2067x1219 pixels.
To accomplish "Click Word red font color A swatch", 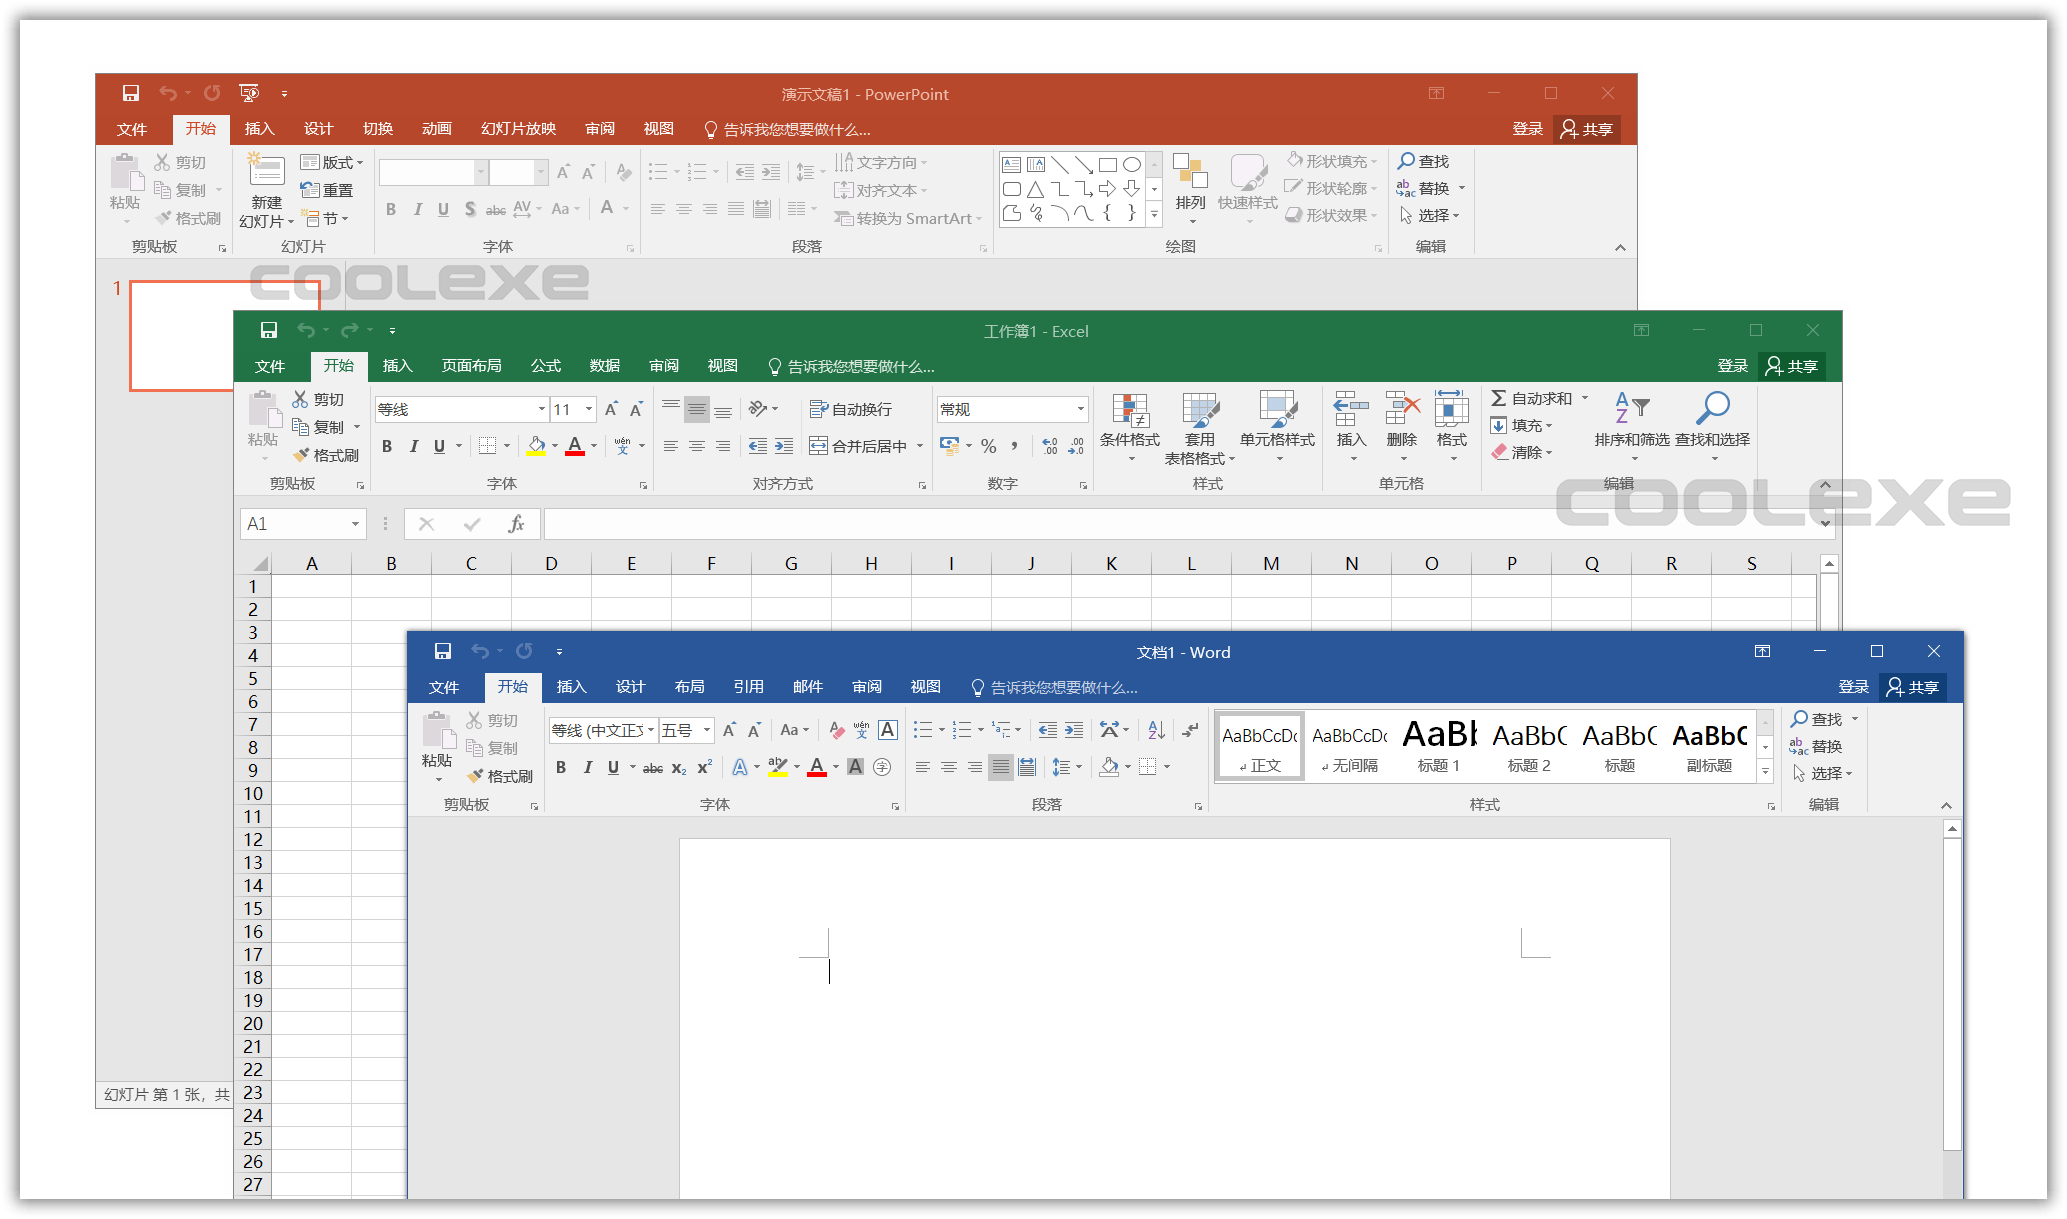I will tap(817, 767).
